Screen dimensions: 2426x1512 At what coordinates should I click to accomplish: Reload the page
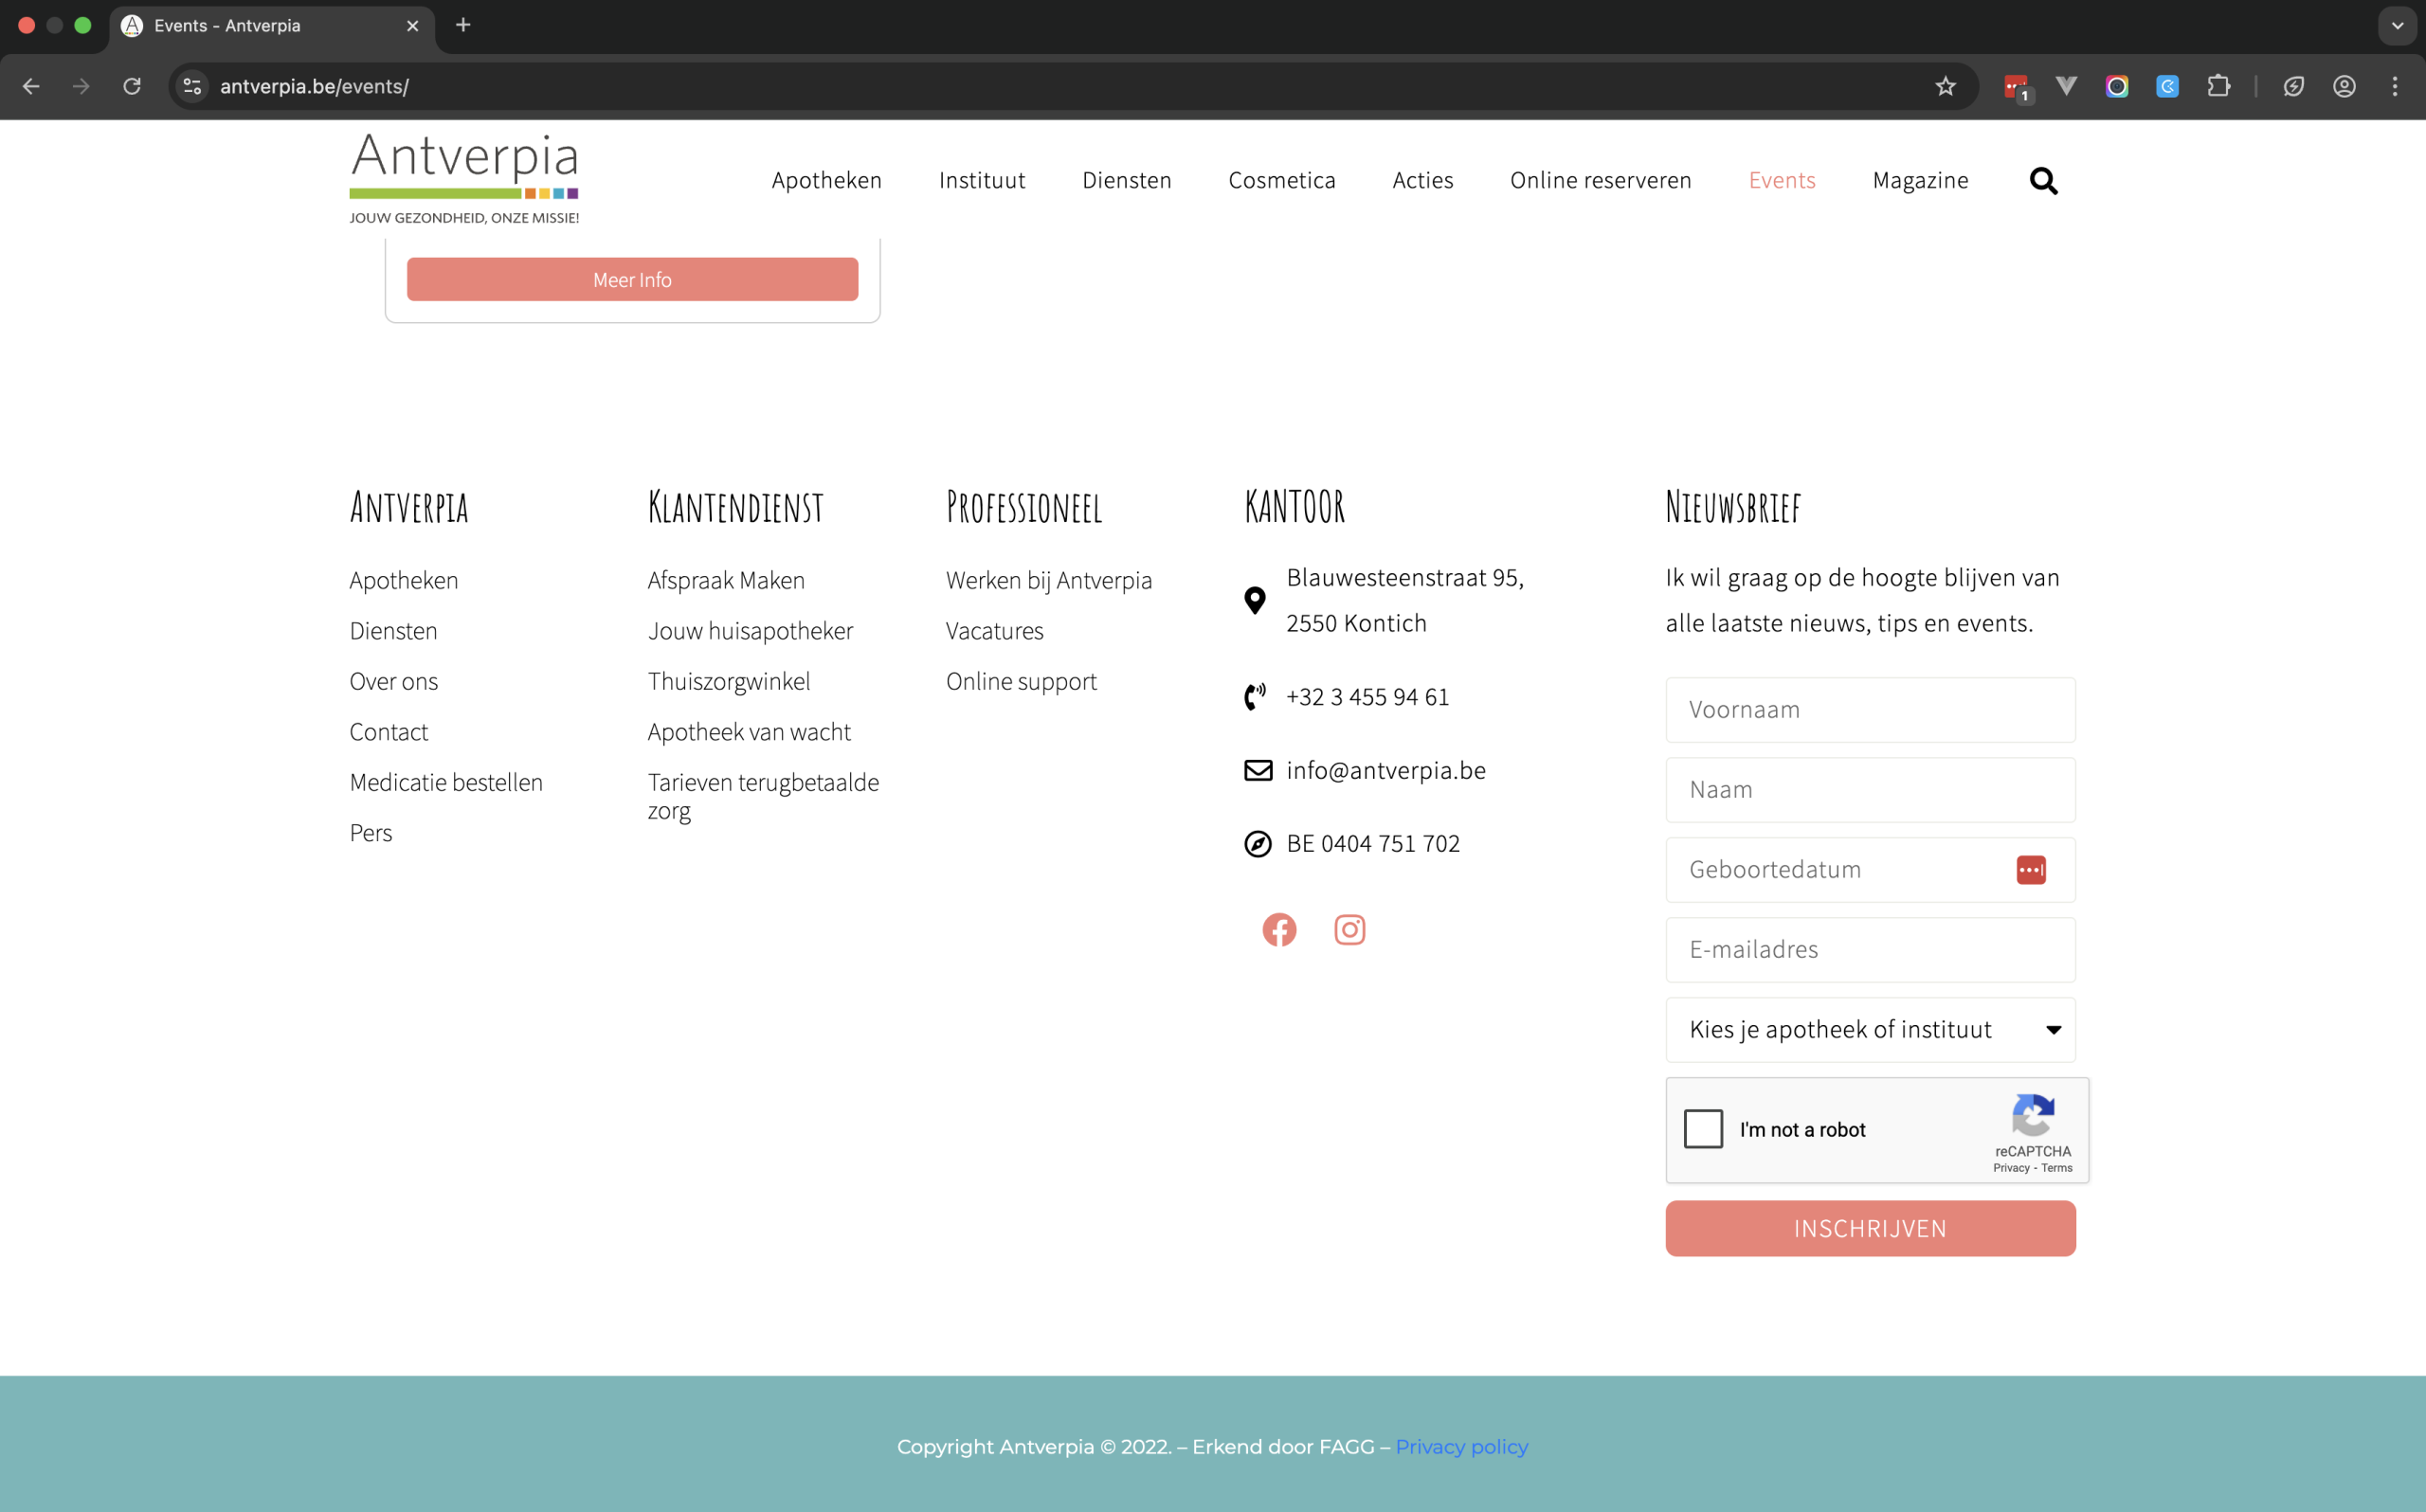pyautogui.click(x=132, y=86)
